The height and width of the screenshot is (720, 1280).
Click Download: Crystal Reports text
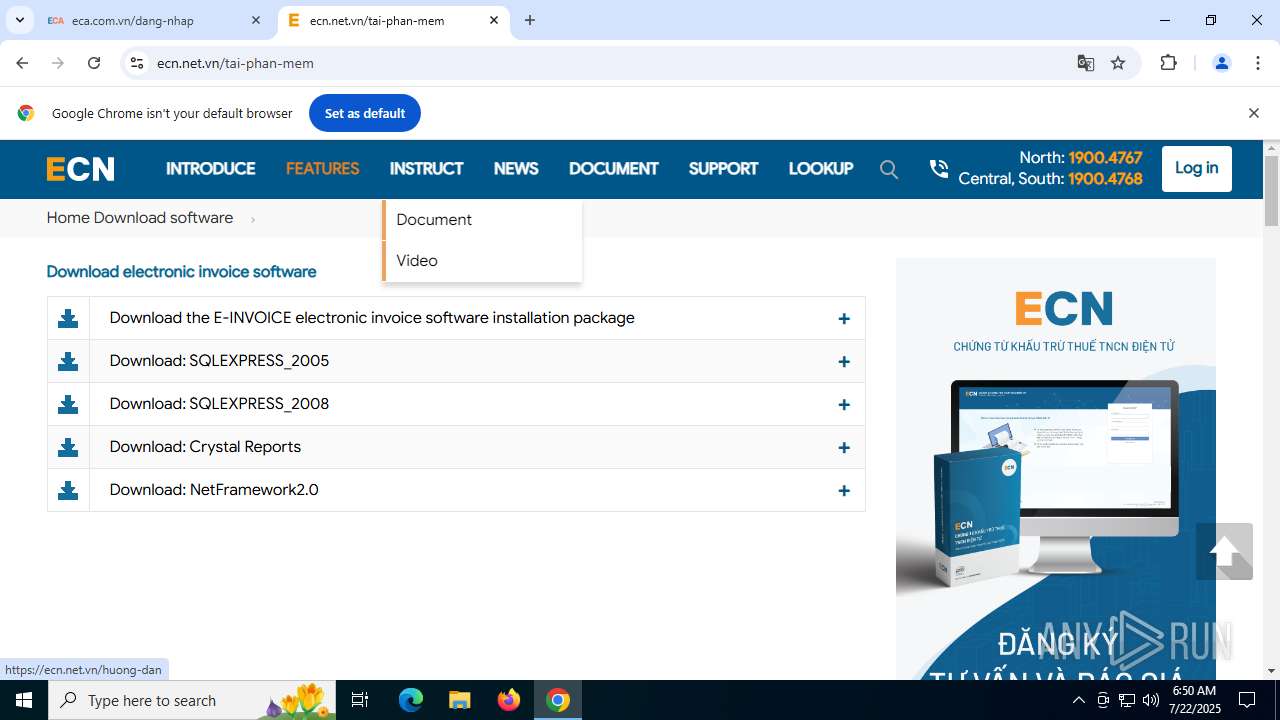coord(205,447)
